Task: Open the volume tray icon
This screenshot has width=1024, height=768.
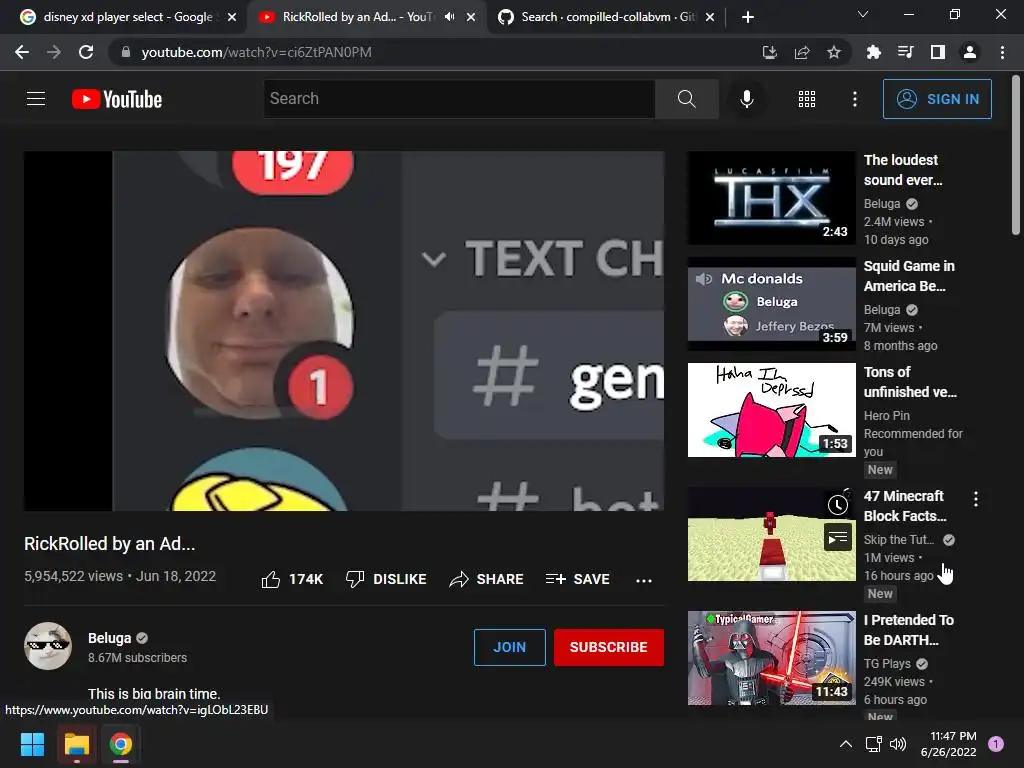Action: [898, 744]
